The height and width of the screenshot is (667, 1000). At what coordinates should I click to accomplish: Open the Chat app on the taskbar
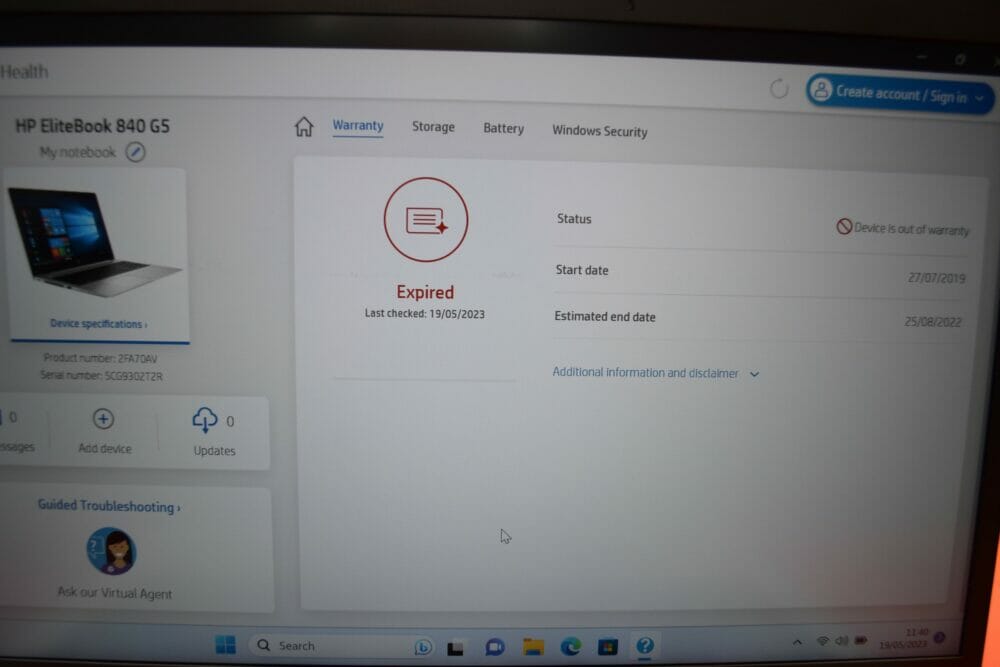495,647
